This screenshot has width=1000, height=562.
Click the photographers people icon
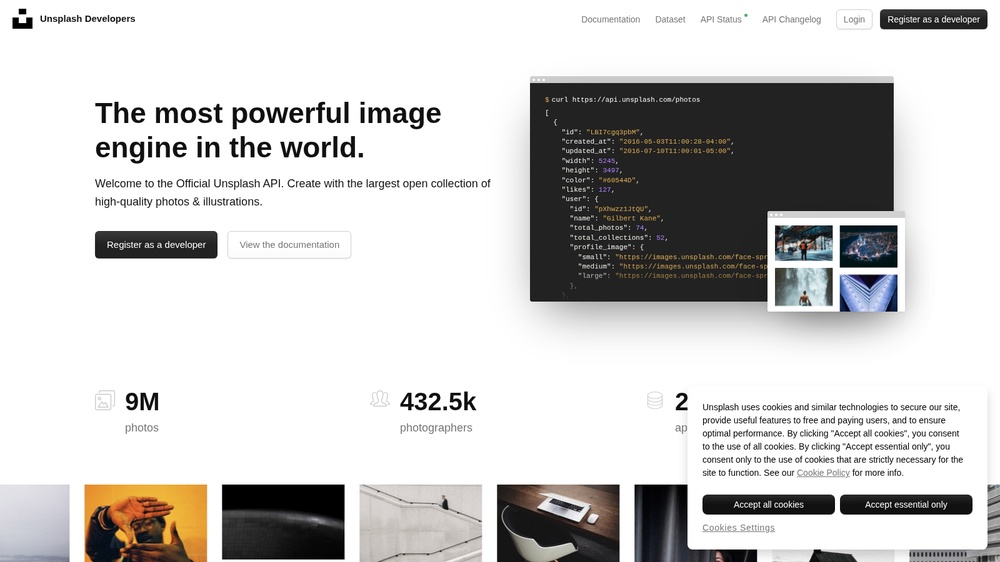pos(379,399)
